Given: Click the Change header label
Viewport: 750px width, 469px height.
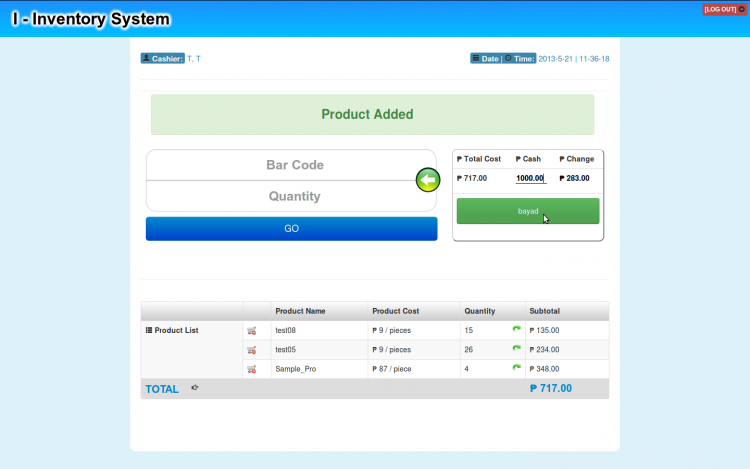Looking at the screenshot, I should tap(577, 159).
